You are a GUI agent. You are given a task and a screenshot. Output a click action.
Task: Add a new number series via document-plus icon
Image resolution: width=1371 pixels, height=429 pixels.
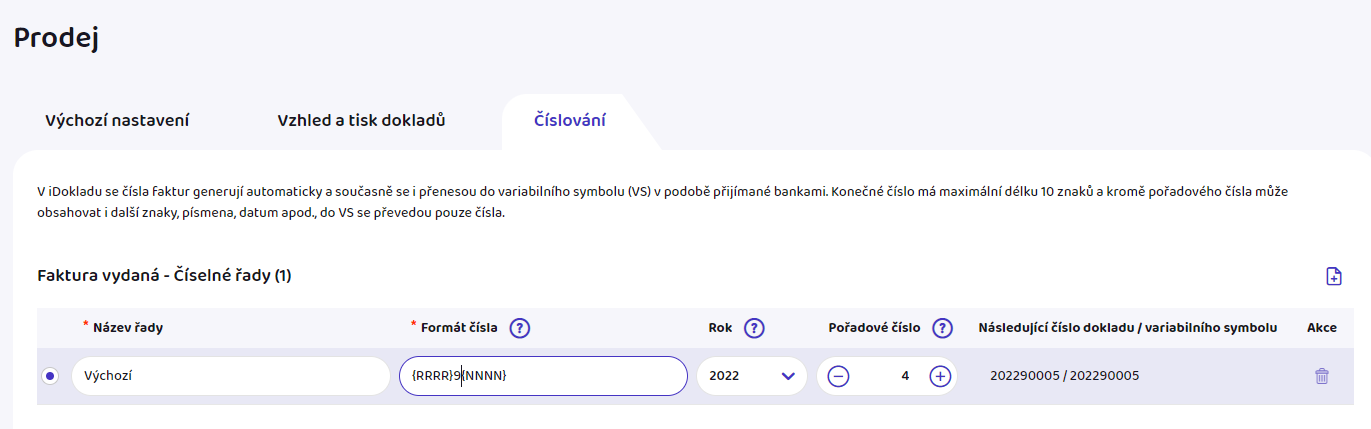coord(1333,277)
